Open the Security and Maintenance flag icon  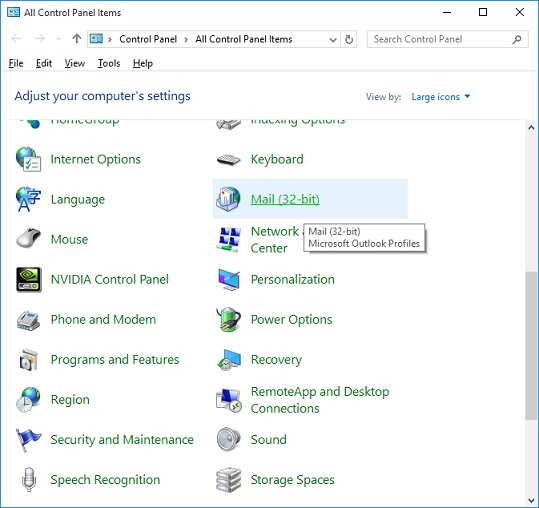coord(28,440)
